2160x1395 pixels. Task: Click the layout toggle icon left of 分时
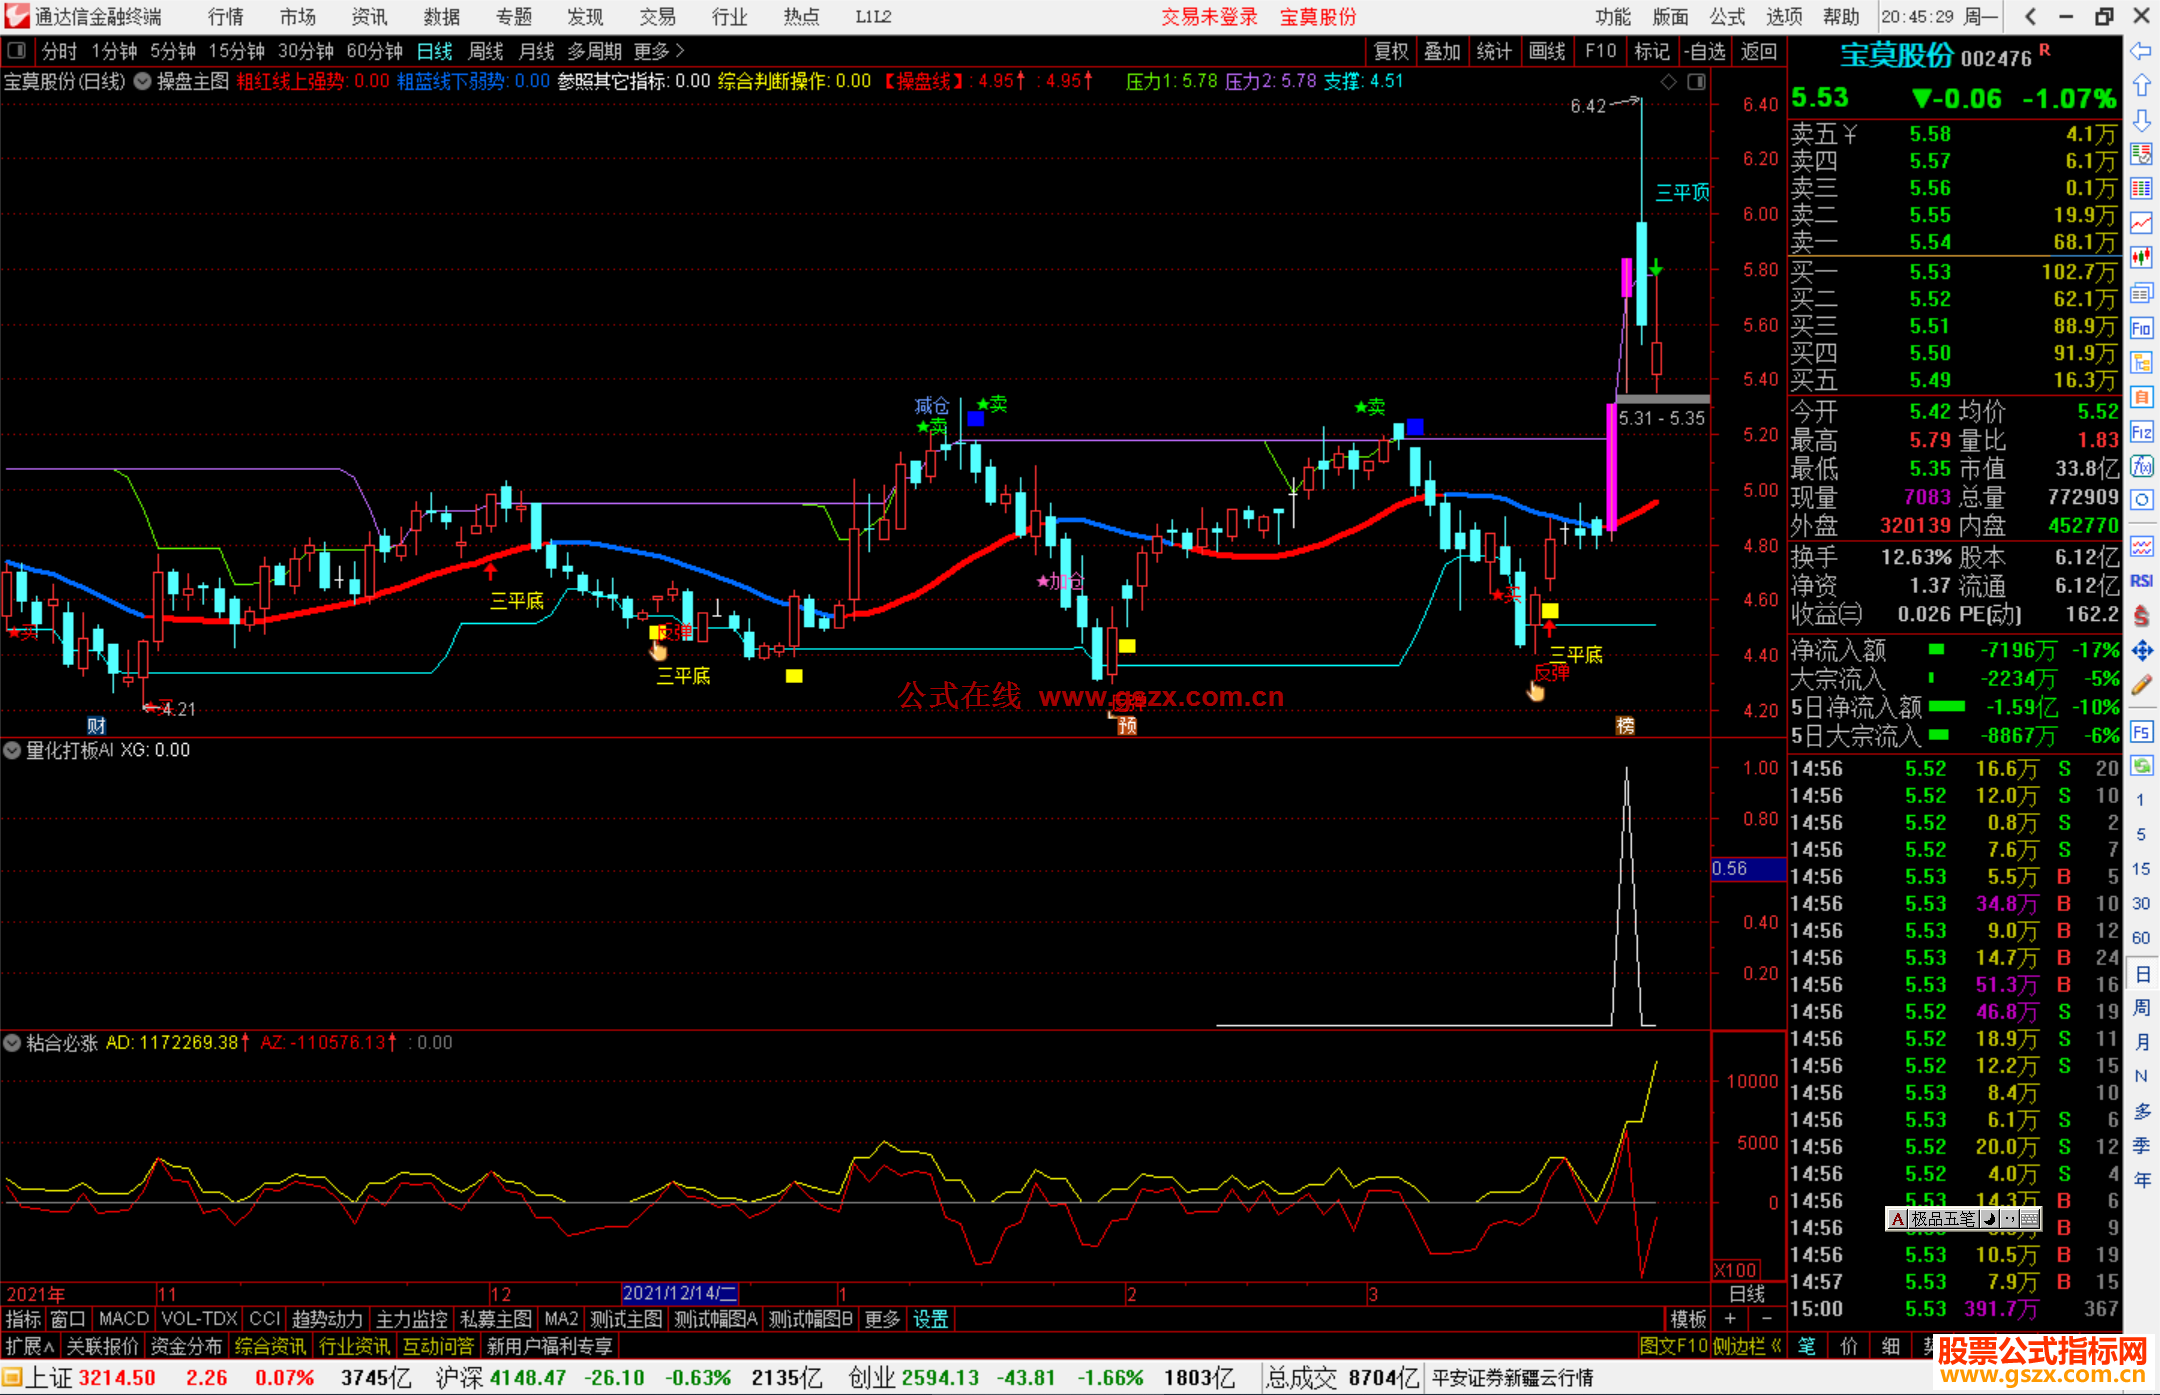pos(17,50)
